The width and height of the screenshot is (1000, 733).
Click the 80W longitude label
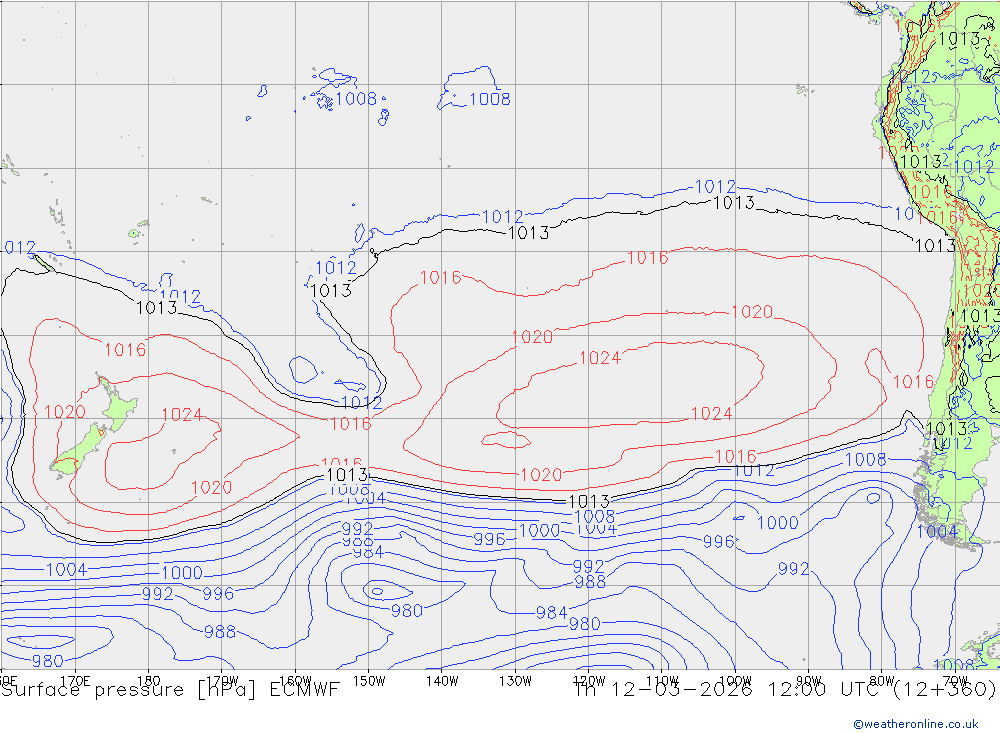[x=882, y=681]
